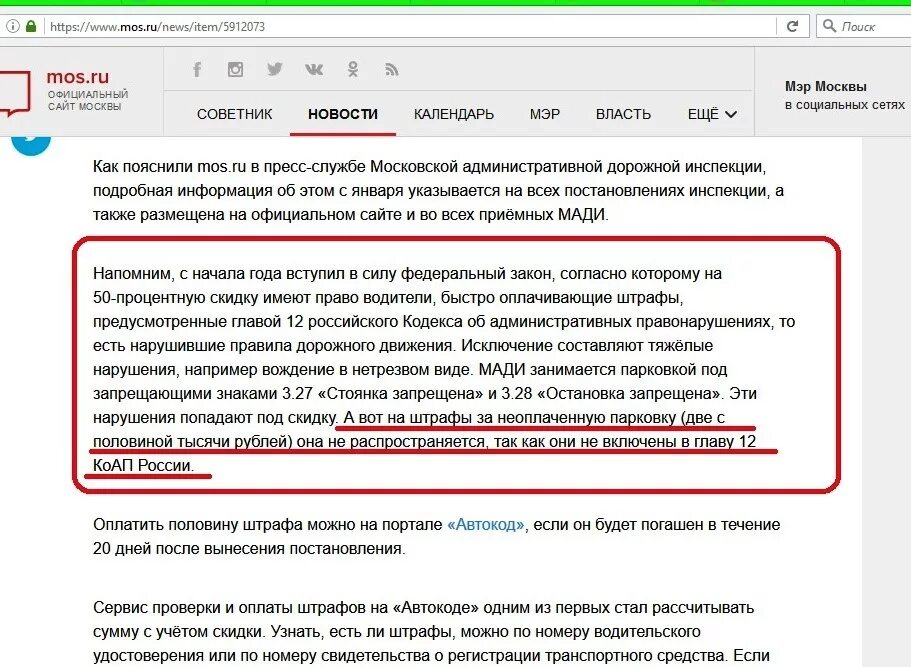
Task: Open the VK social icon
Action: pos(314,70)
